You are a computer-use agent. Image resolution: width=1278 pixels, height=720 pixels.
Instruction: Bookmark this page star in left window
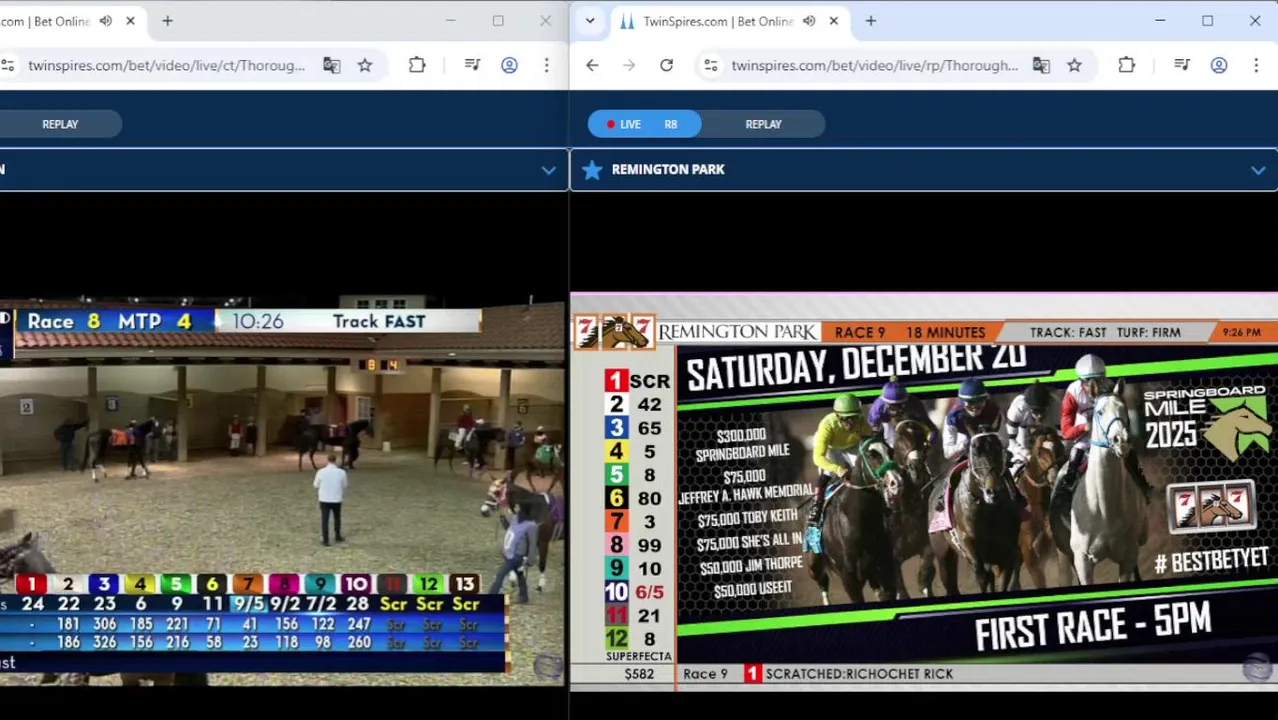coord(365,65)
